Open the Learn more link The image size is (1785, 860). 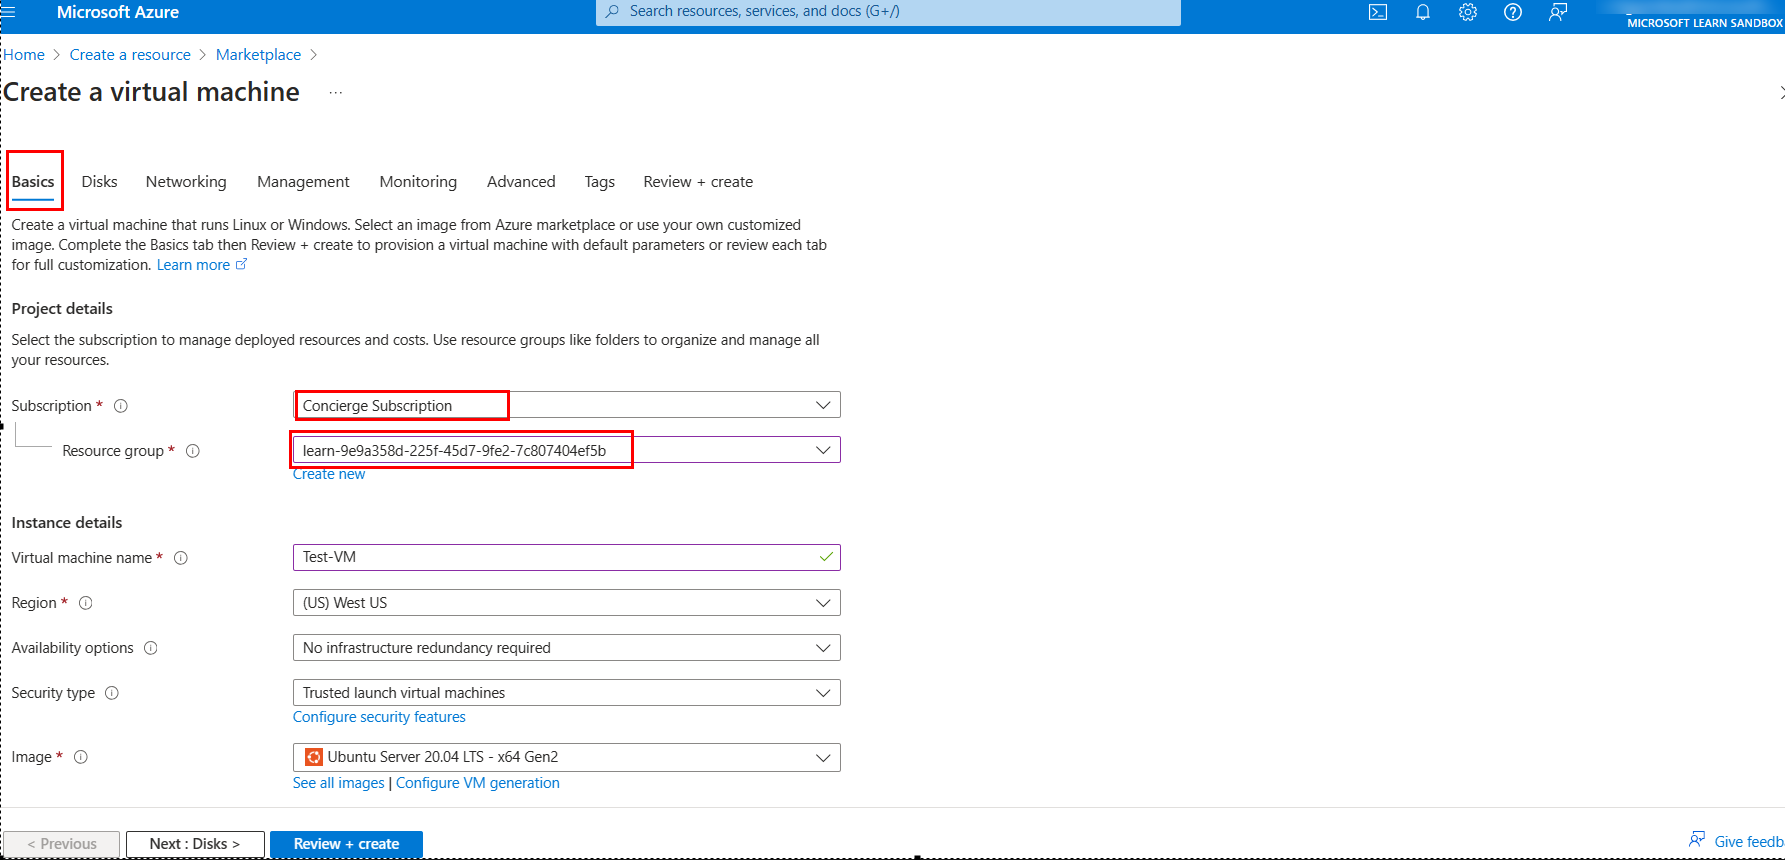pos(193,265)
